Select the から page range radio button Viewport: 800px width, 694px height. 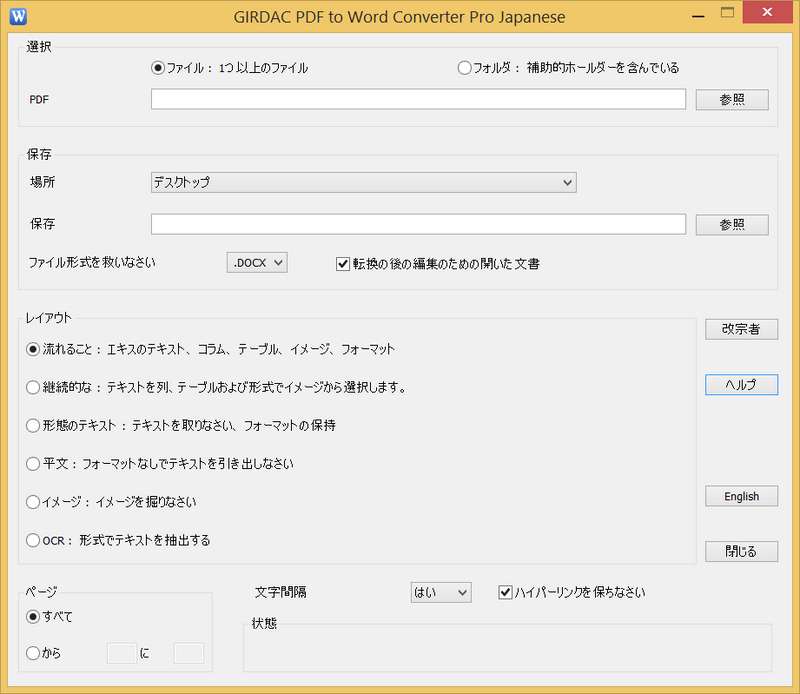click(x=33, y=653)
